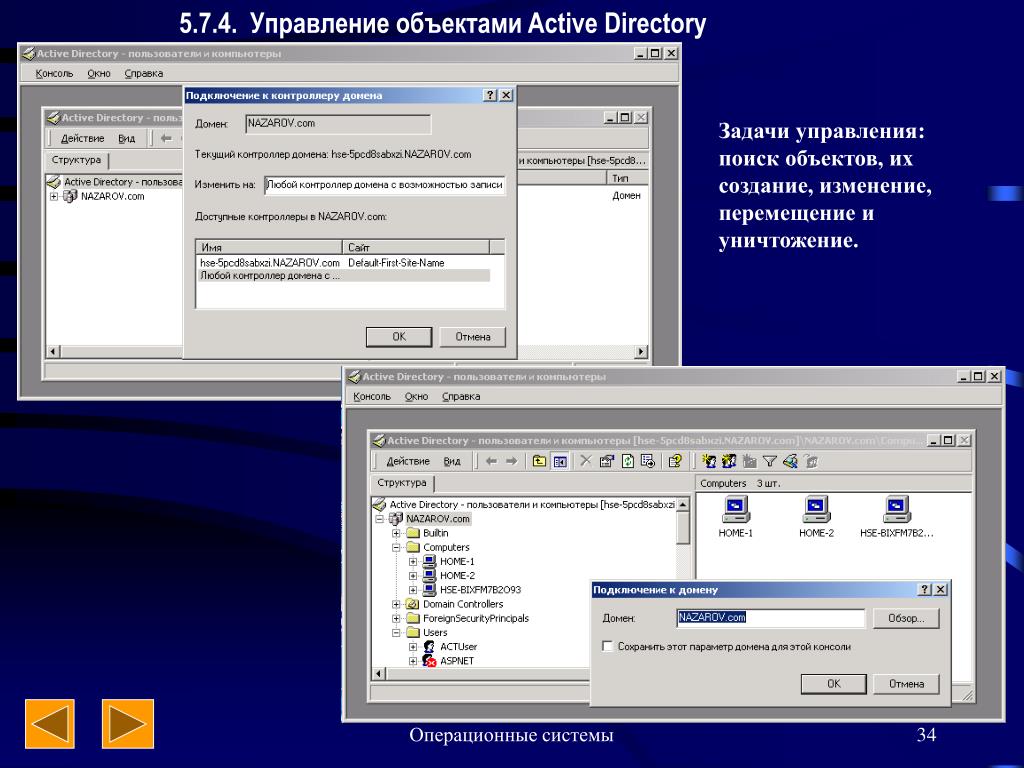Click the Refresh toolbar icon
1024x768 pixels.
coord(628,461)
